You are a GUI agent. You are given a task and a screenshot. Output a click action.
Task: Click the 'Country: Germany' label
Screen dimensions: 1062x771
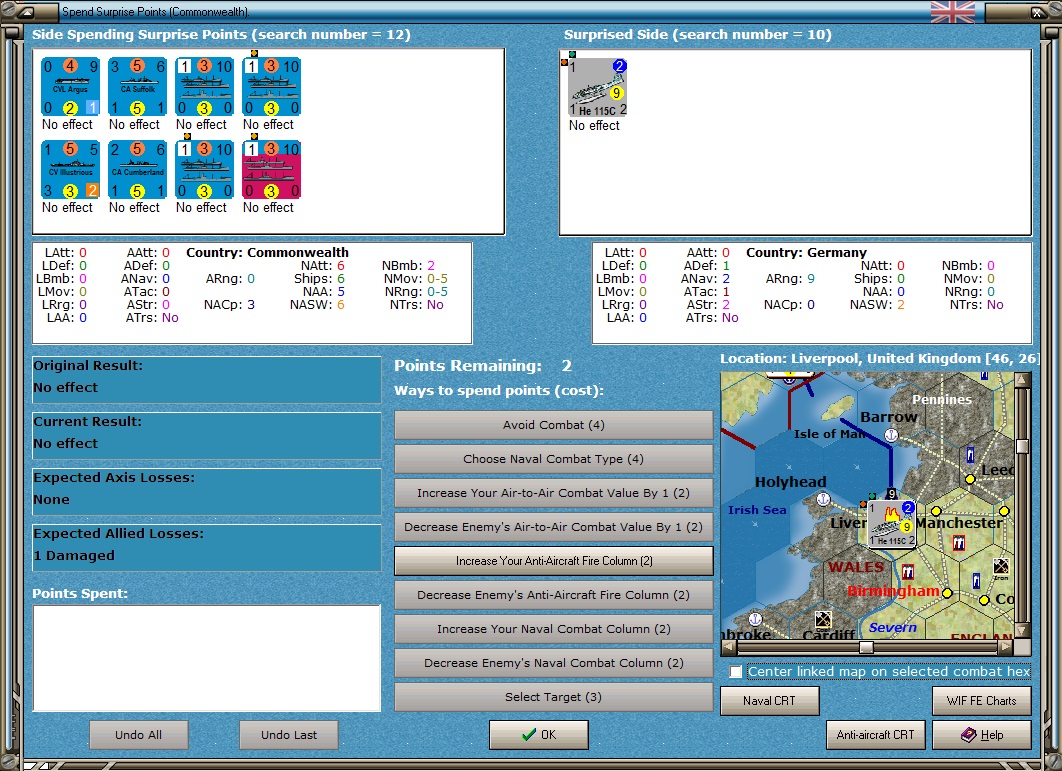coord(807,253)
